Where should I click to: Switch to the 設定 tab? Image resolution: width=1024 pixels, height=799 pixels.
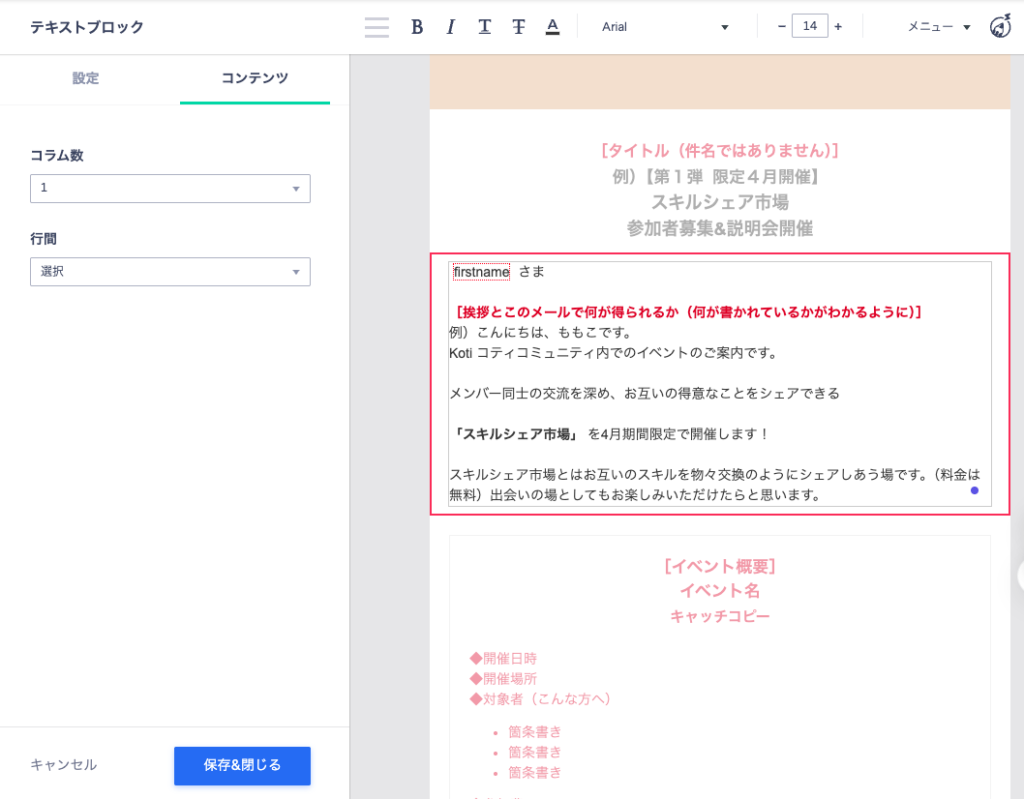tap(86, 78)
